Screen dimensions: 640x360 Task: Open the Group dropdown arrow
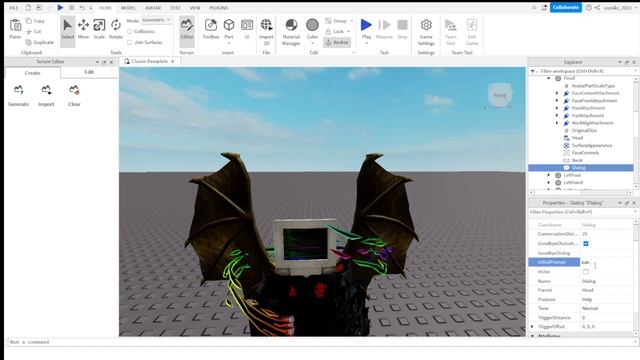(x=351, y=21)
